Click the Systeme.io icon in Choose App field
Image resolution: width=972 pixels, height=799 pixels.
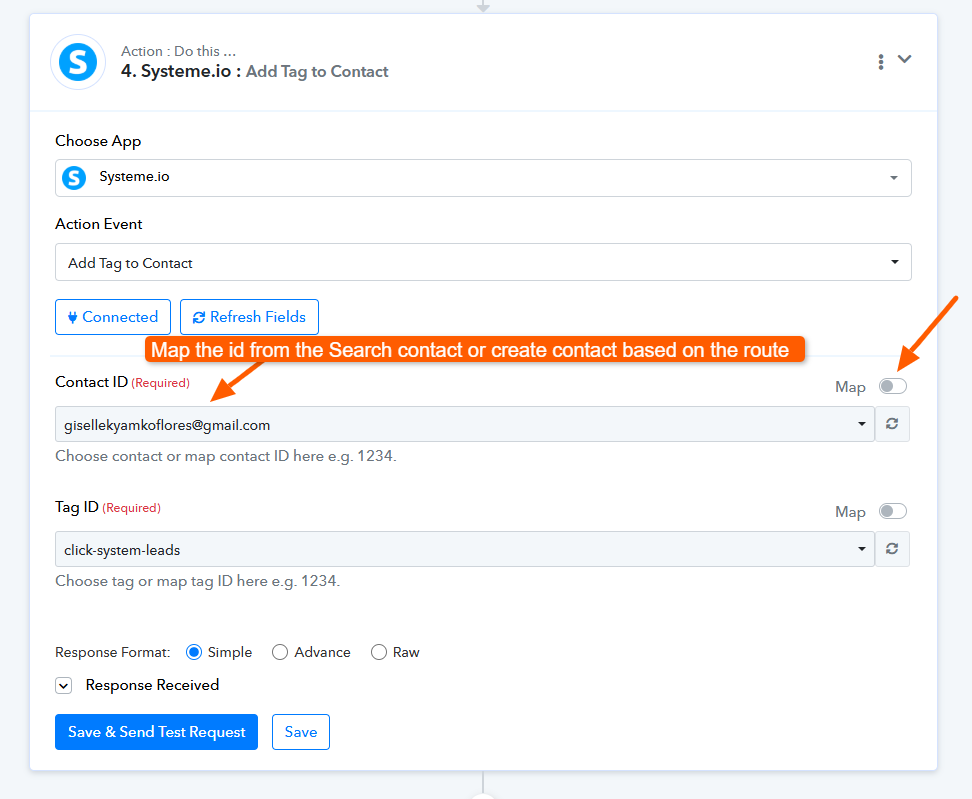[74, 178]
